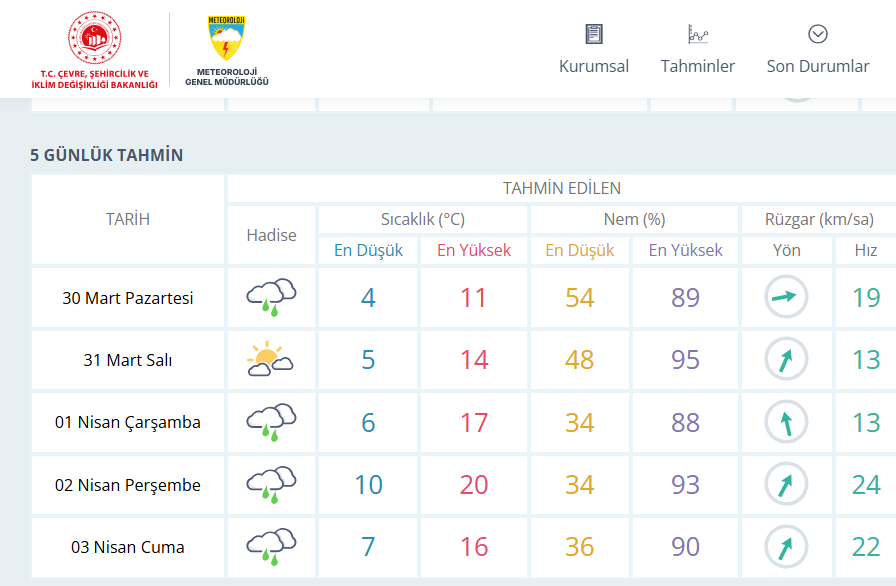Click the Tahminler chart icon
The image size is (896, 586).
coord(698,35)
